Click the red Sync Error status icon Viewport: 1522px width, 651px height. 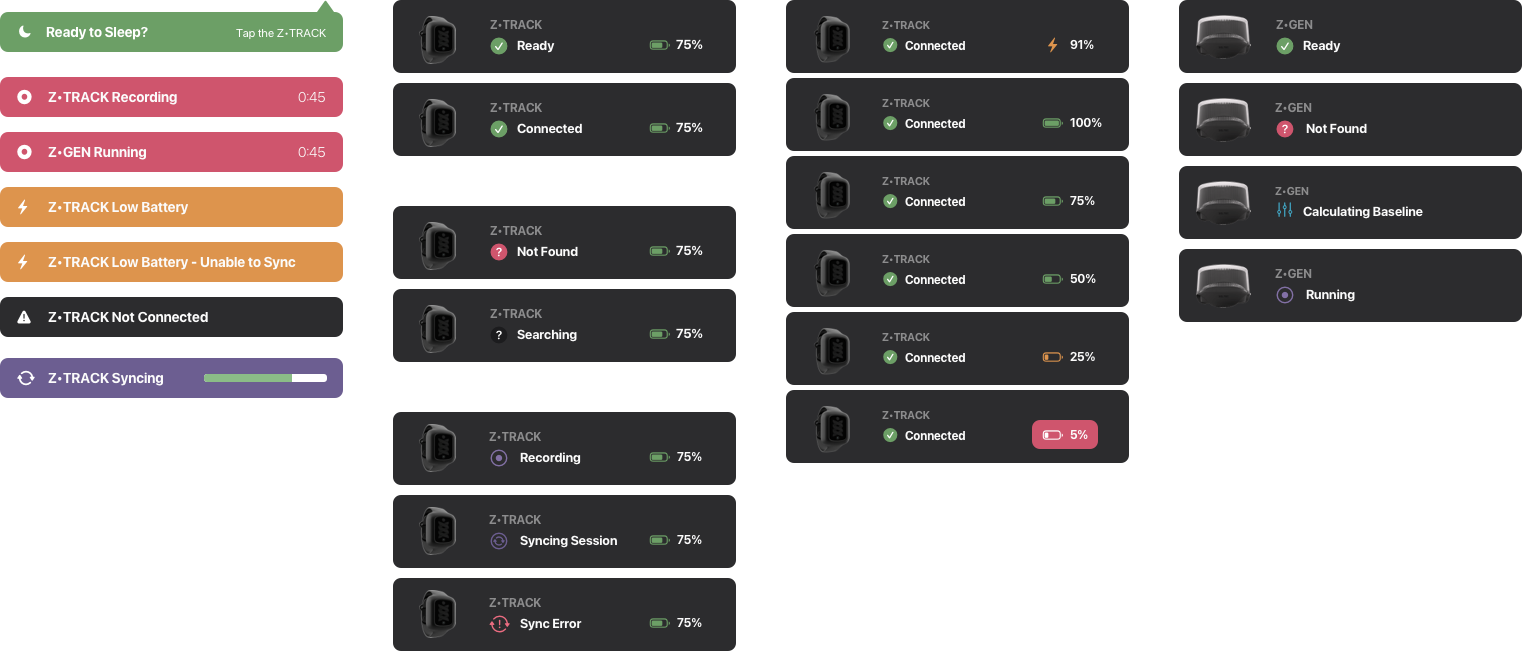(x=499, y=623)
